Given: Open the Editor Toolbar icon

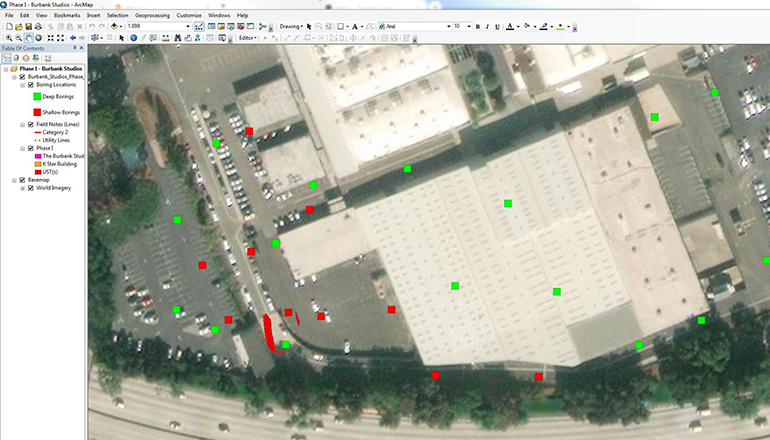Looking at the screenshot, I should tap(199, 26).
